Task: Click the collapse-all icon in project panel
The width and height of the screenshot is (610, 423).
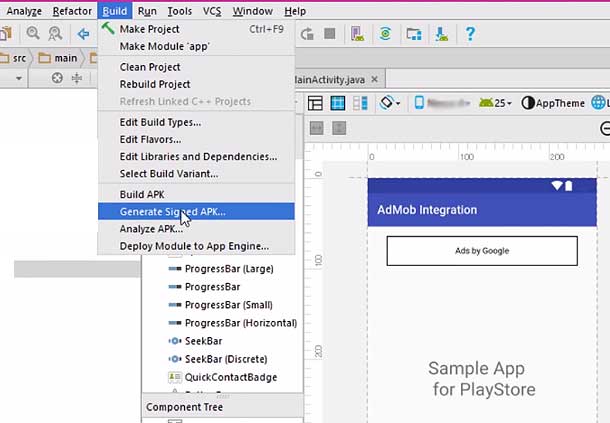Action: (77, 78)
